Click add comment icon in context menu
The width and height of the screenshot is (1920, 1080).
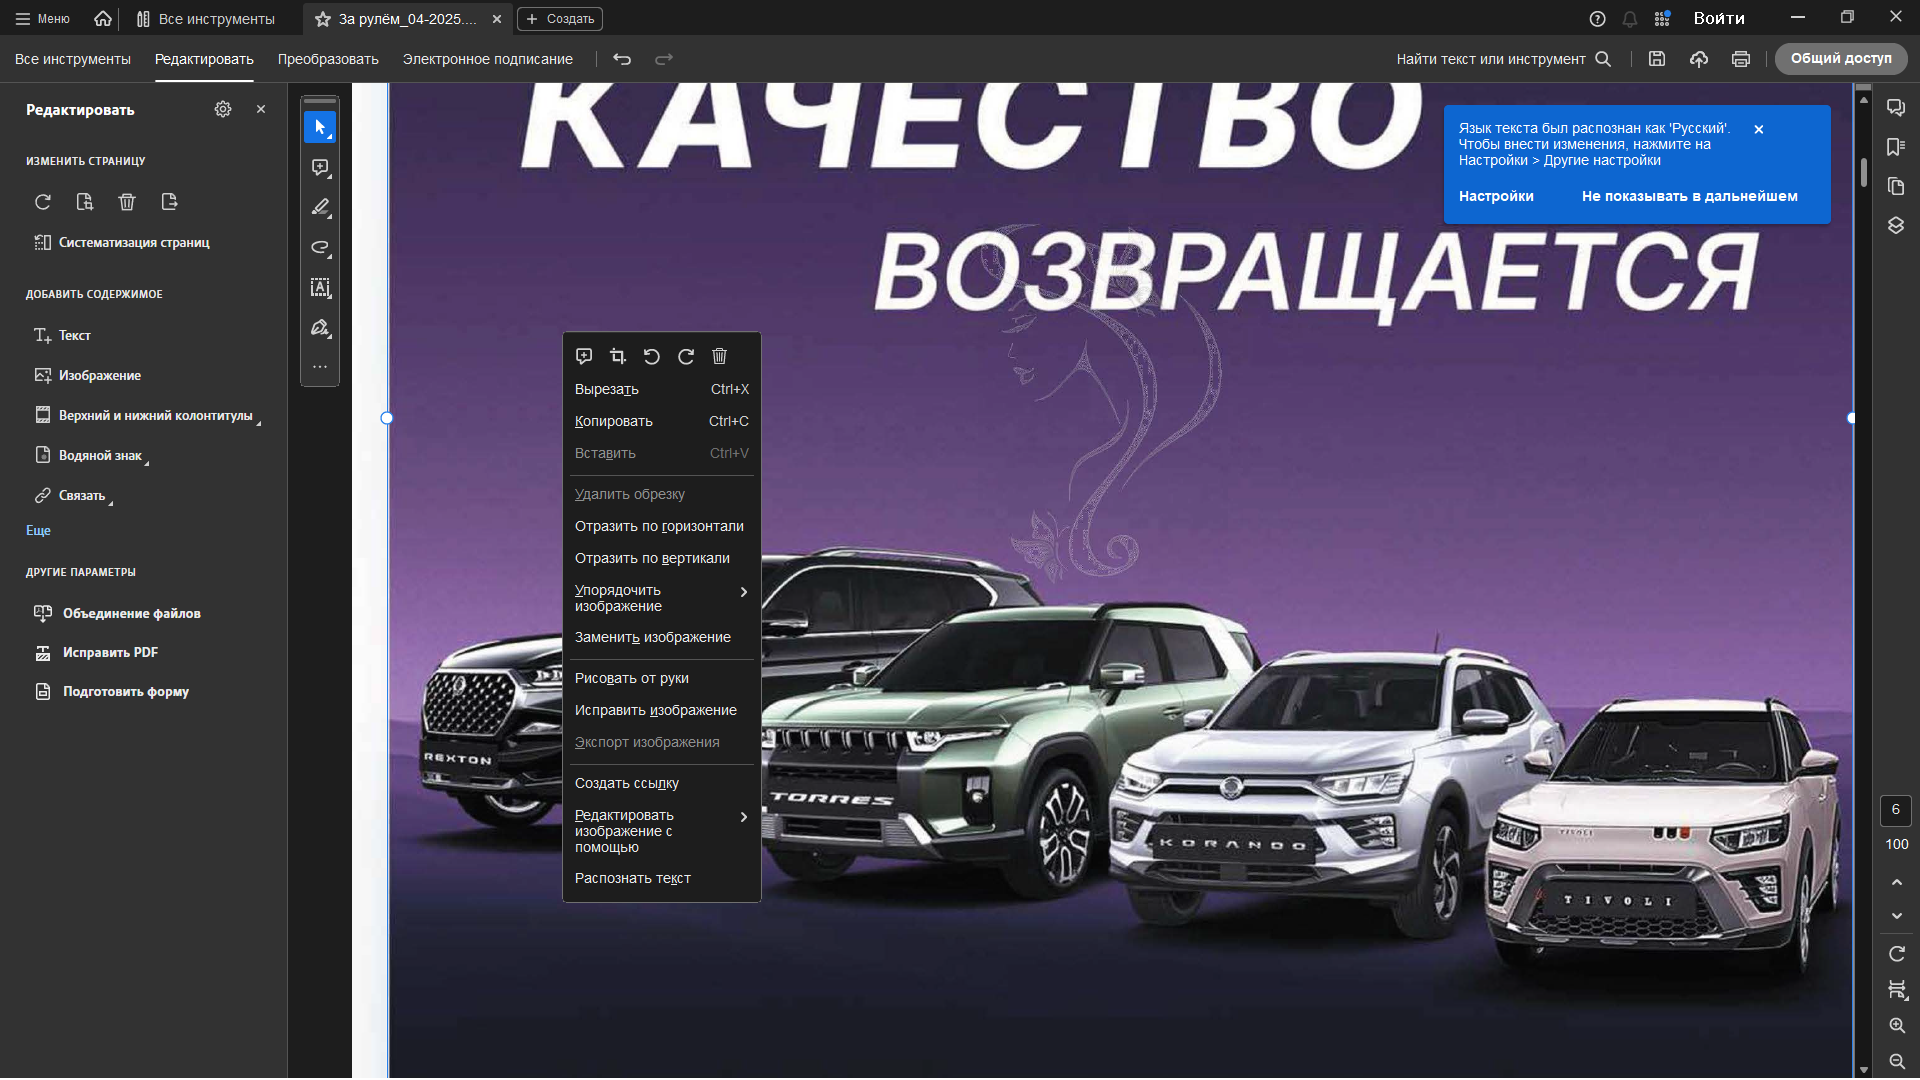click(x=584, y=356)
